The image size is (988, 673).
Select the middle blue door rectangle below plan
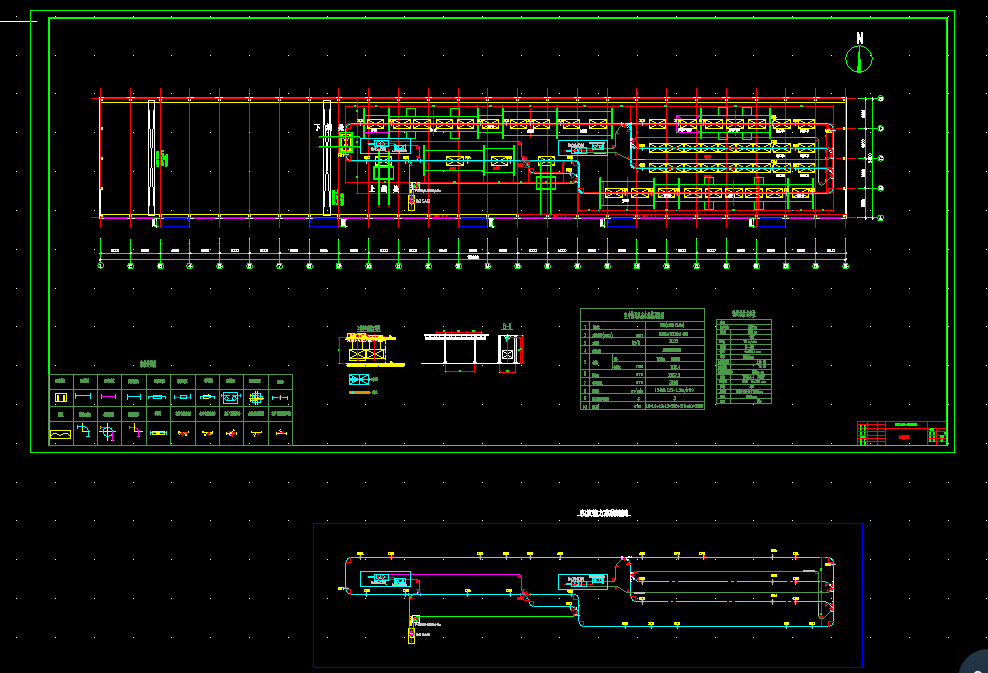pos(473,222)
